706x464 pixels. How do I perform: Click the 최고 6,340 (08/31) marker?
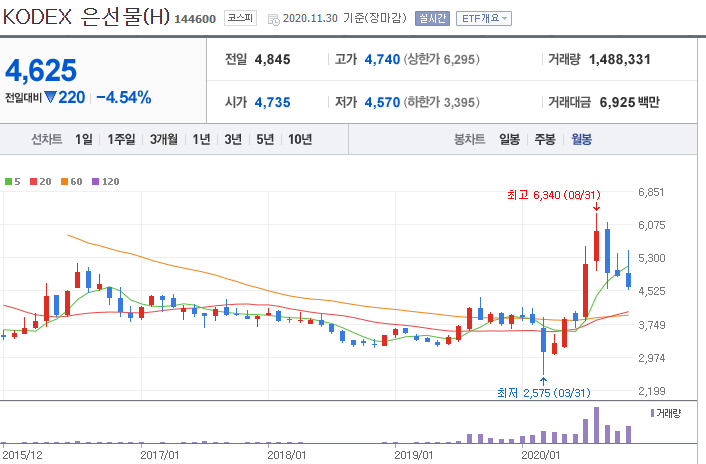coord(554,195)
